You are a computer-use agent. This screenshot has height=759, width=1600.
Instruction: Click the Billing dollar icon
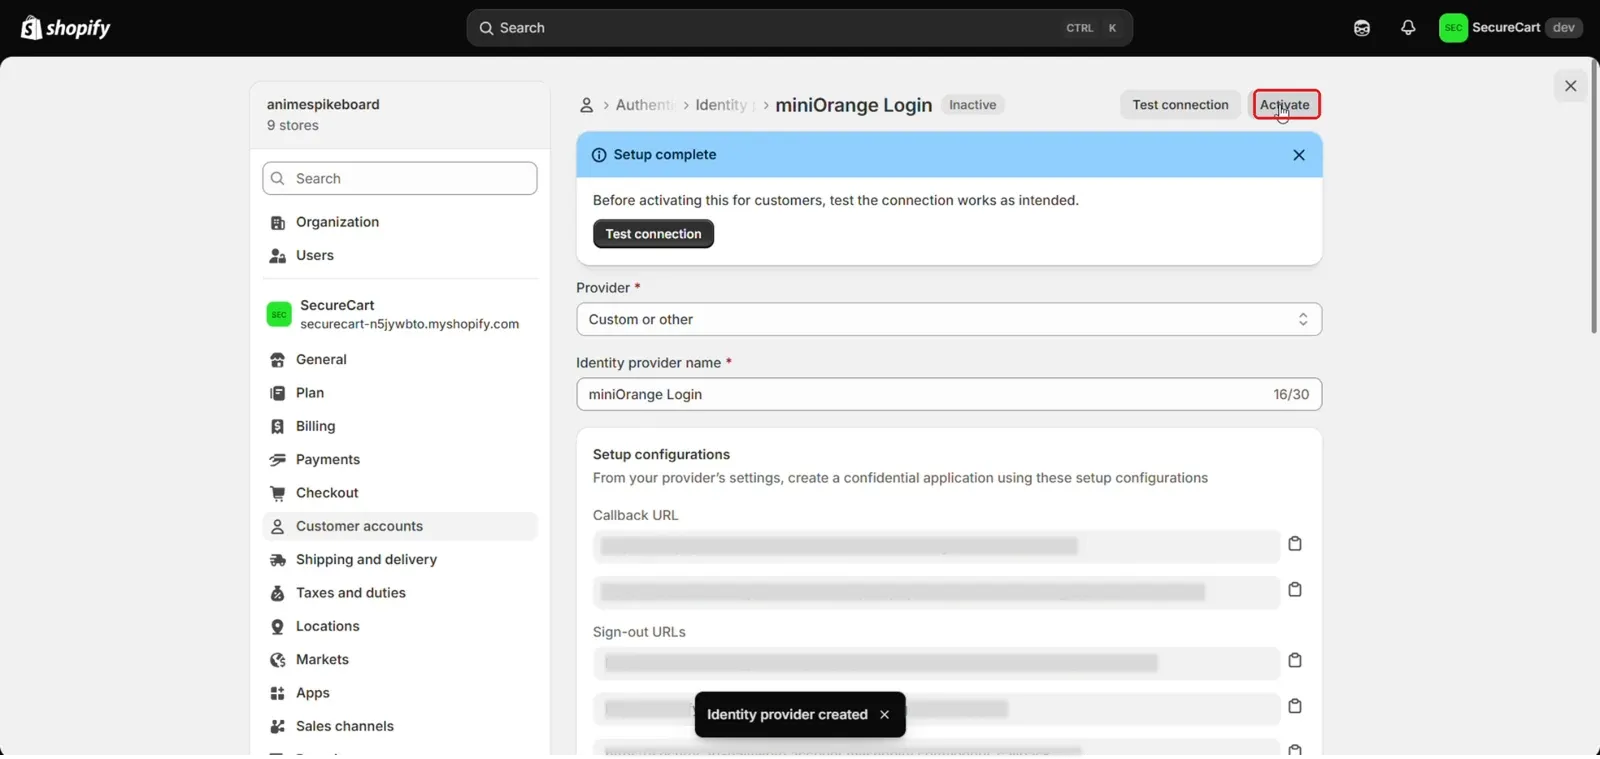(278, 427)
